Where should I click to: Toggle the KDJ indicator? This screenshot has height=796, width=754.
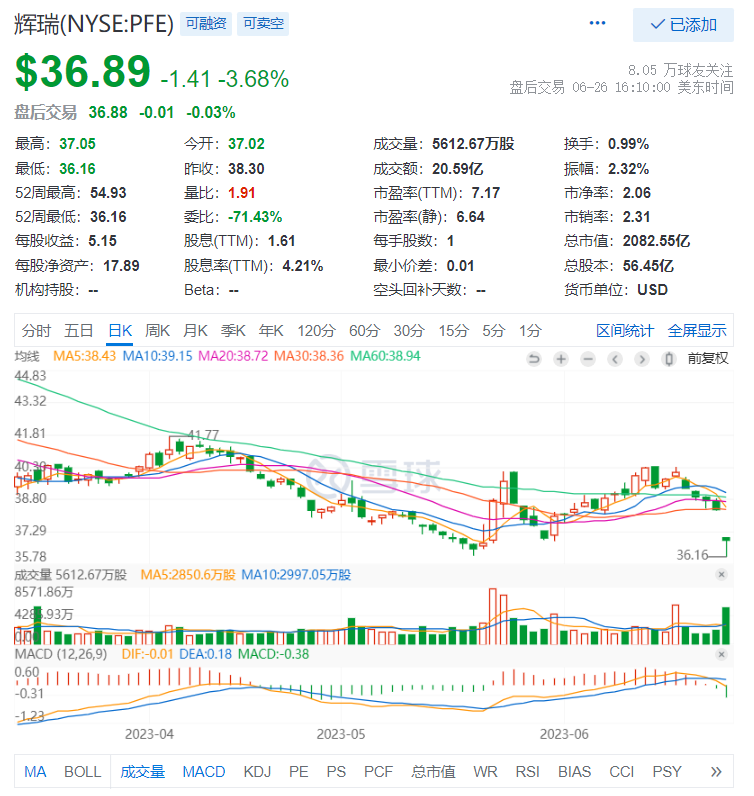pyautogui.click(x=257, y=772)
